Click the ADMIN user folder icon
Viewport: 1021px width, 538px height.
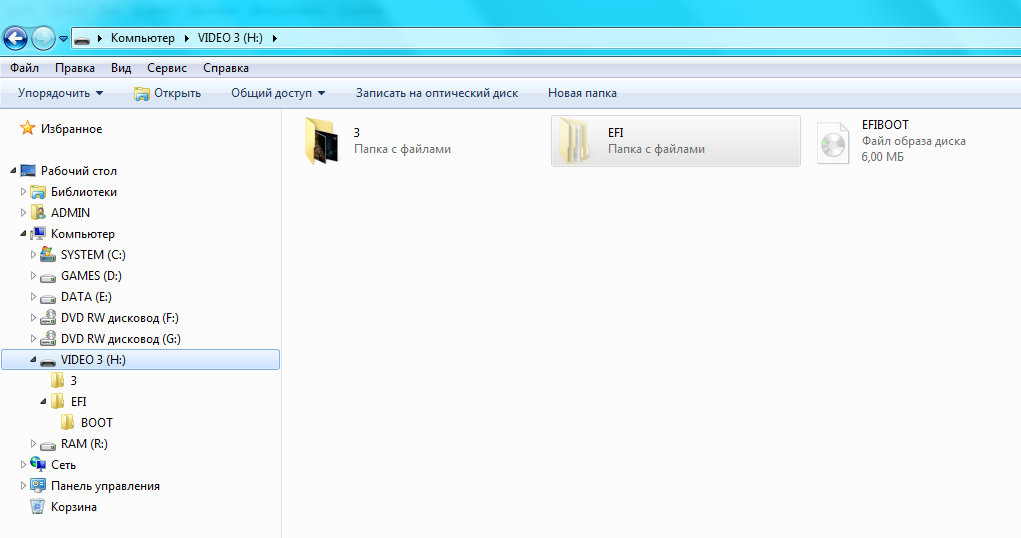click(x=38, y=212)
